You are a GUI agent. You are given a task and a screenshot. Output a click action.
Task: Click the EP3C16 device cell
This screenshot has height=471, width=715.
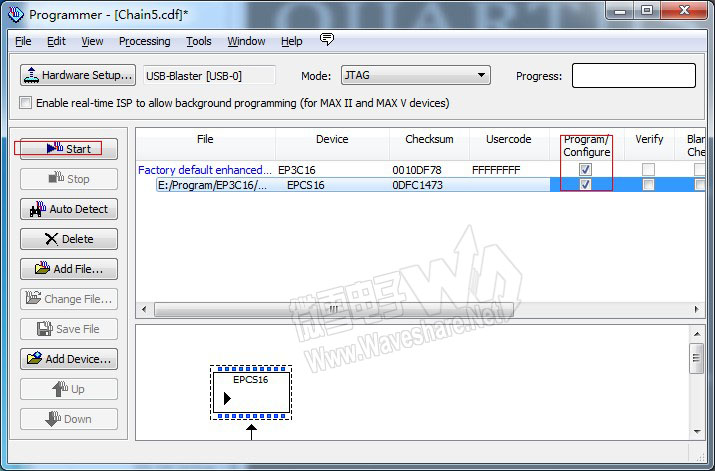297,170
